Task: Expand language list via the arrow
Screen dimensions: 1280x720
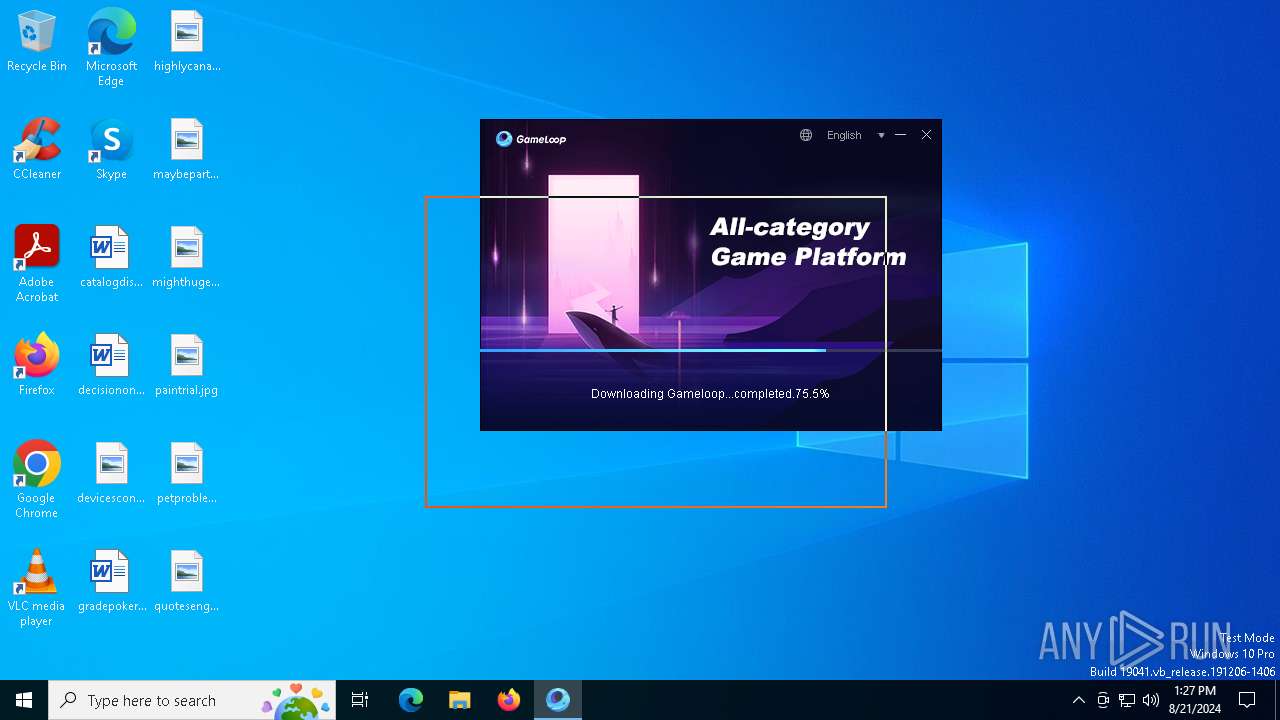Action: coord(881,135)
